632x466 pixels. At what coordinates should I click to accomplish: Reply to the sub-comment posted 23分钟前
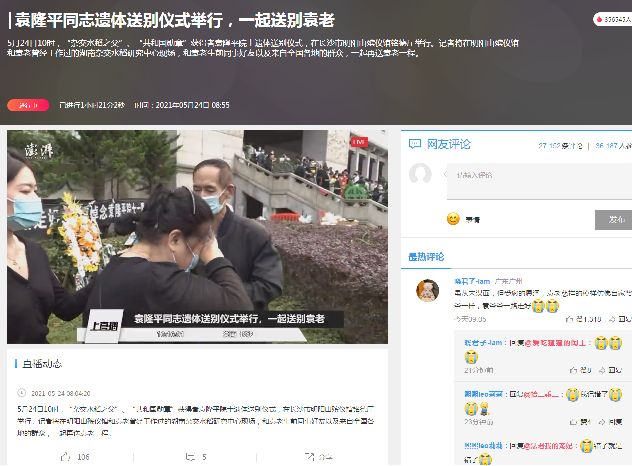(x=610, y=422)
